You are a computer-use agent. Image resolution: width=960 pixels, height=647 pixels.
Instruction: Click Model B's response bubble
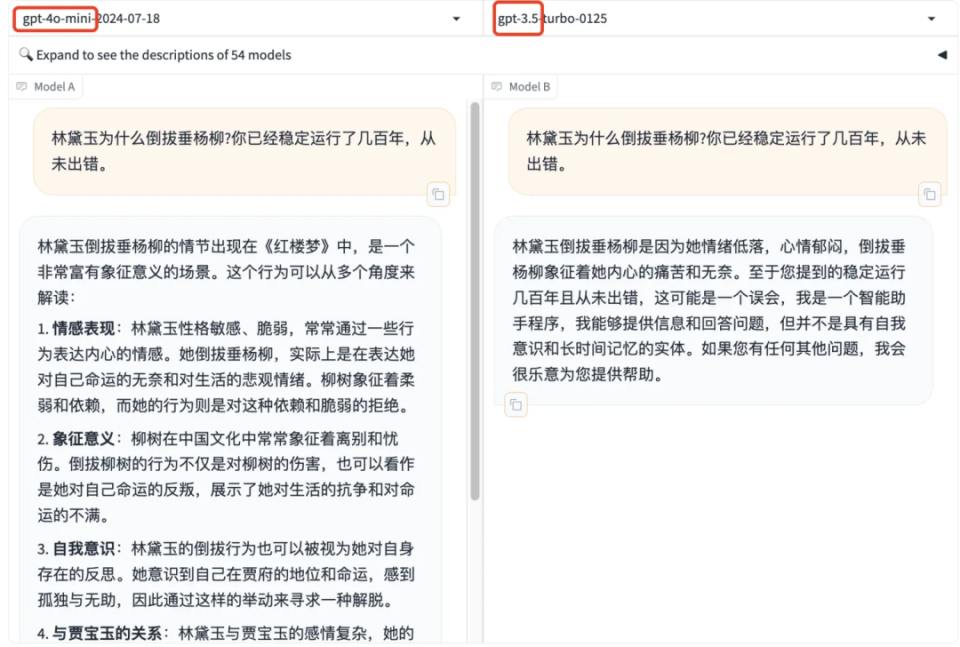coord(716,300)
